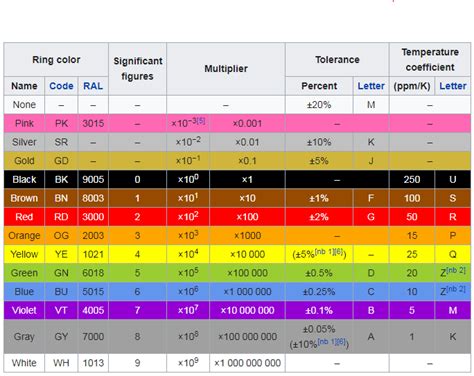Click the 'Silver' color name cell
The height and width of the screenshot is (376, 474).
24,142
